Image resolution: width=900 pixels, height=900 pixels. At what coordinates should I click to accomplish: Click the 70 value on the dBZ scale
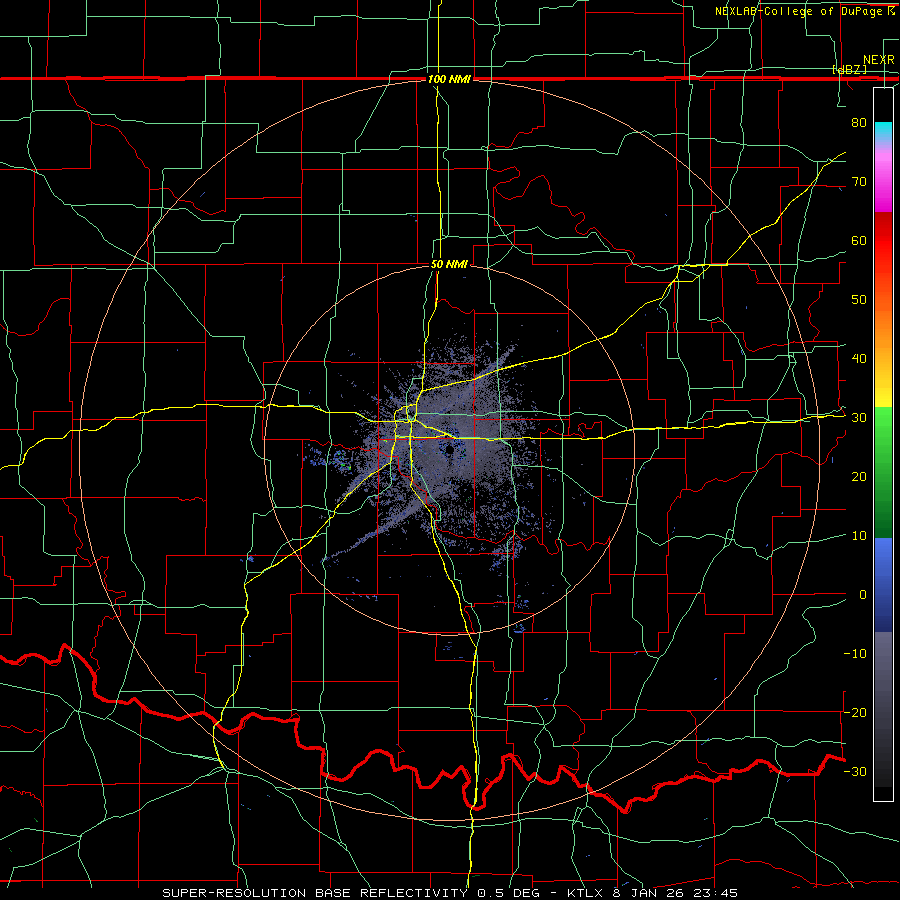coord(859,181)
